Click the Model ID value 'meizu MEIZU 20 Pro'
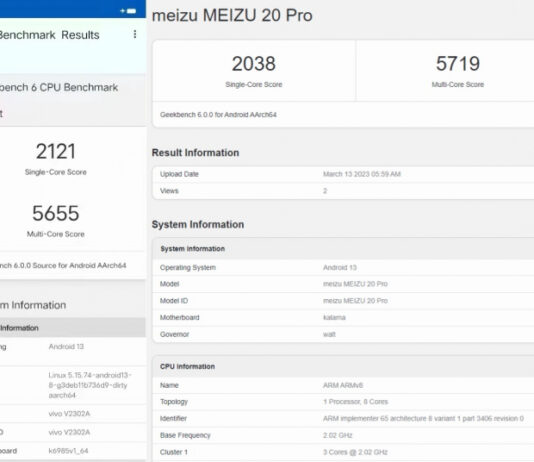The width and height of the screenshot is (534, 462). (355, 301)
